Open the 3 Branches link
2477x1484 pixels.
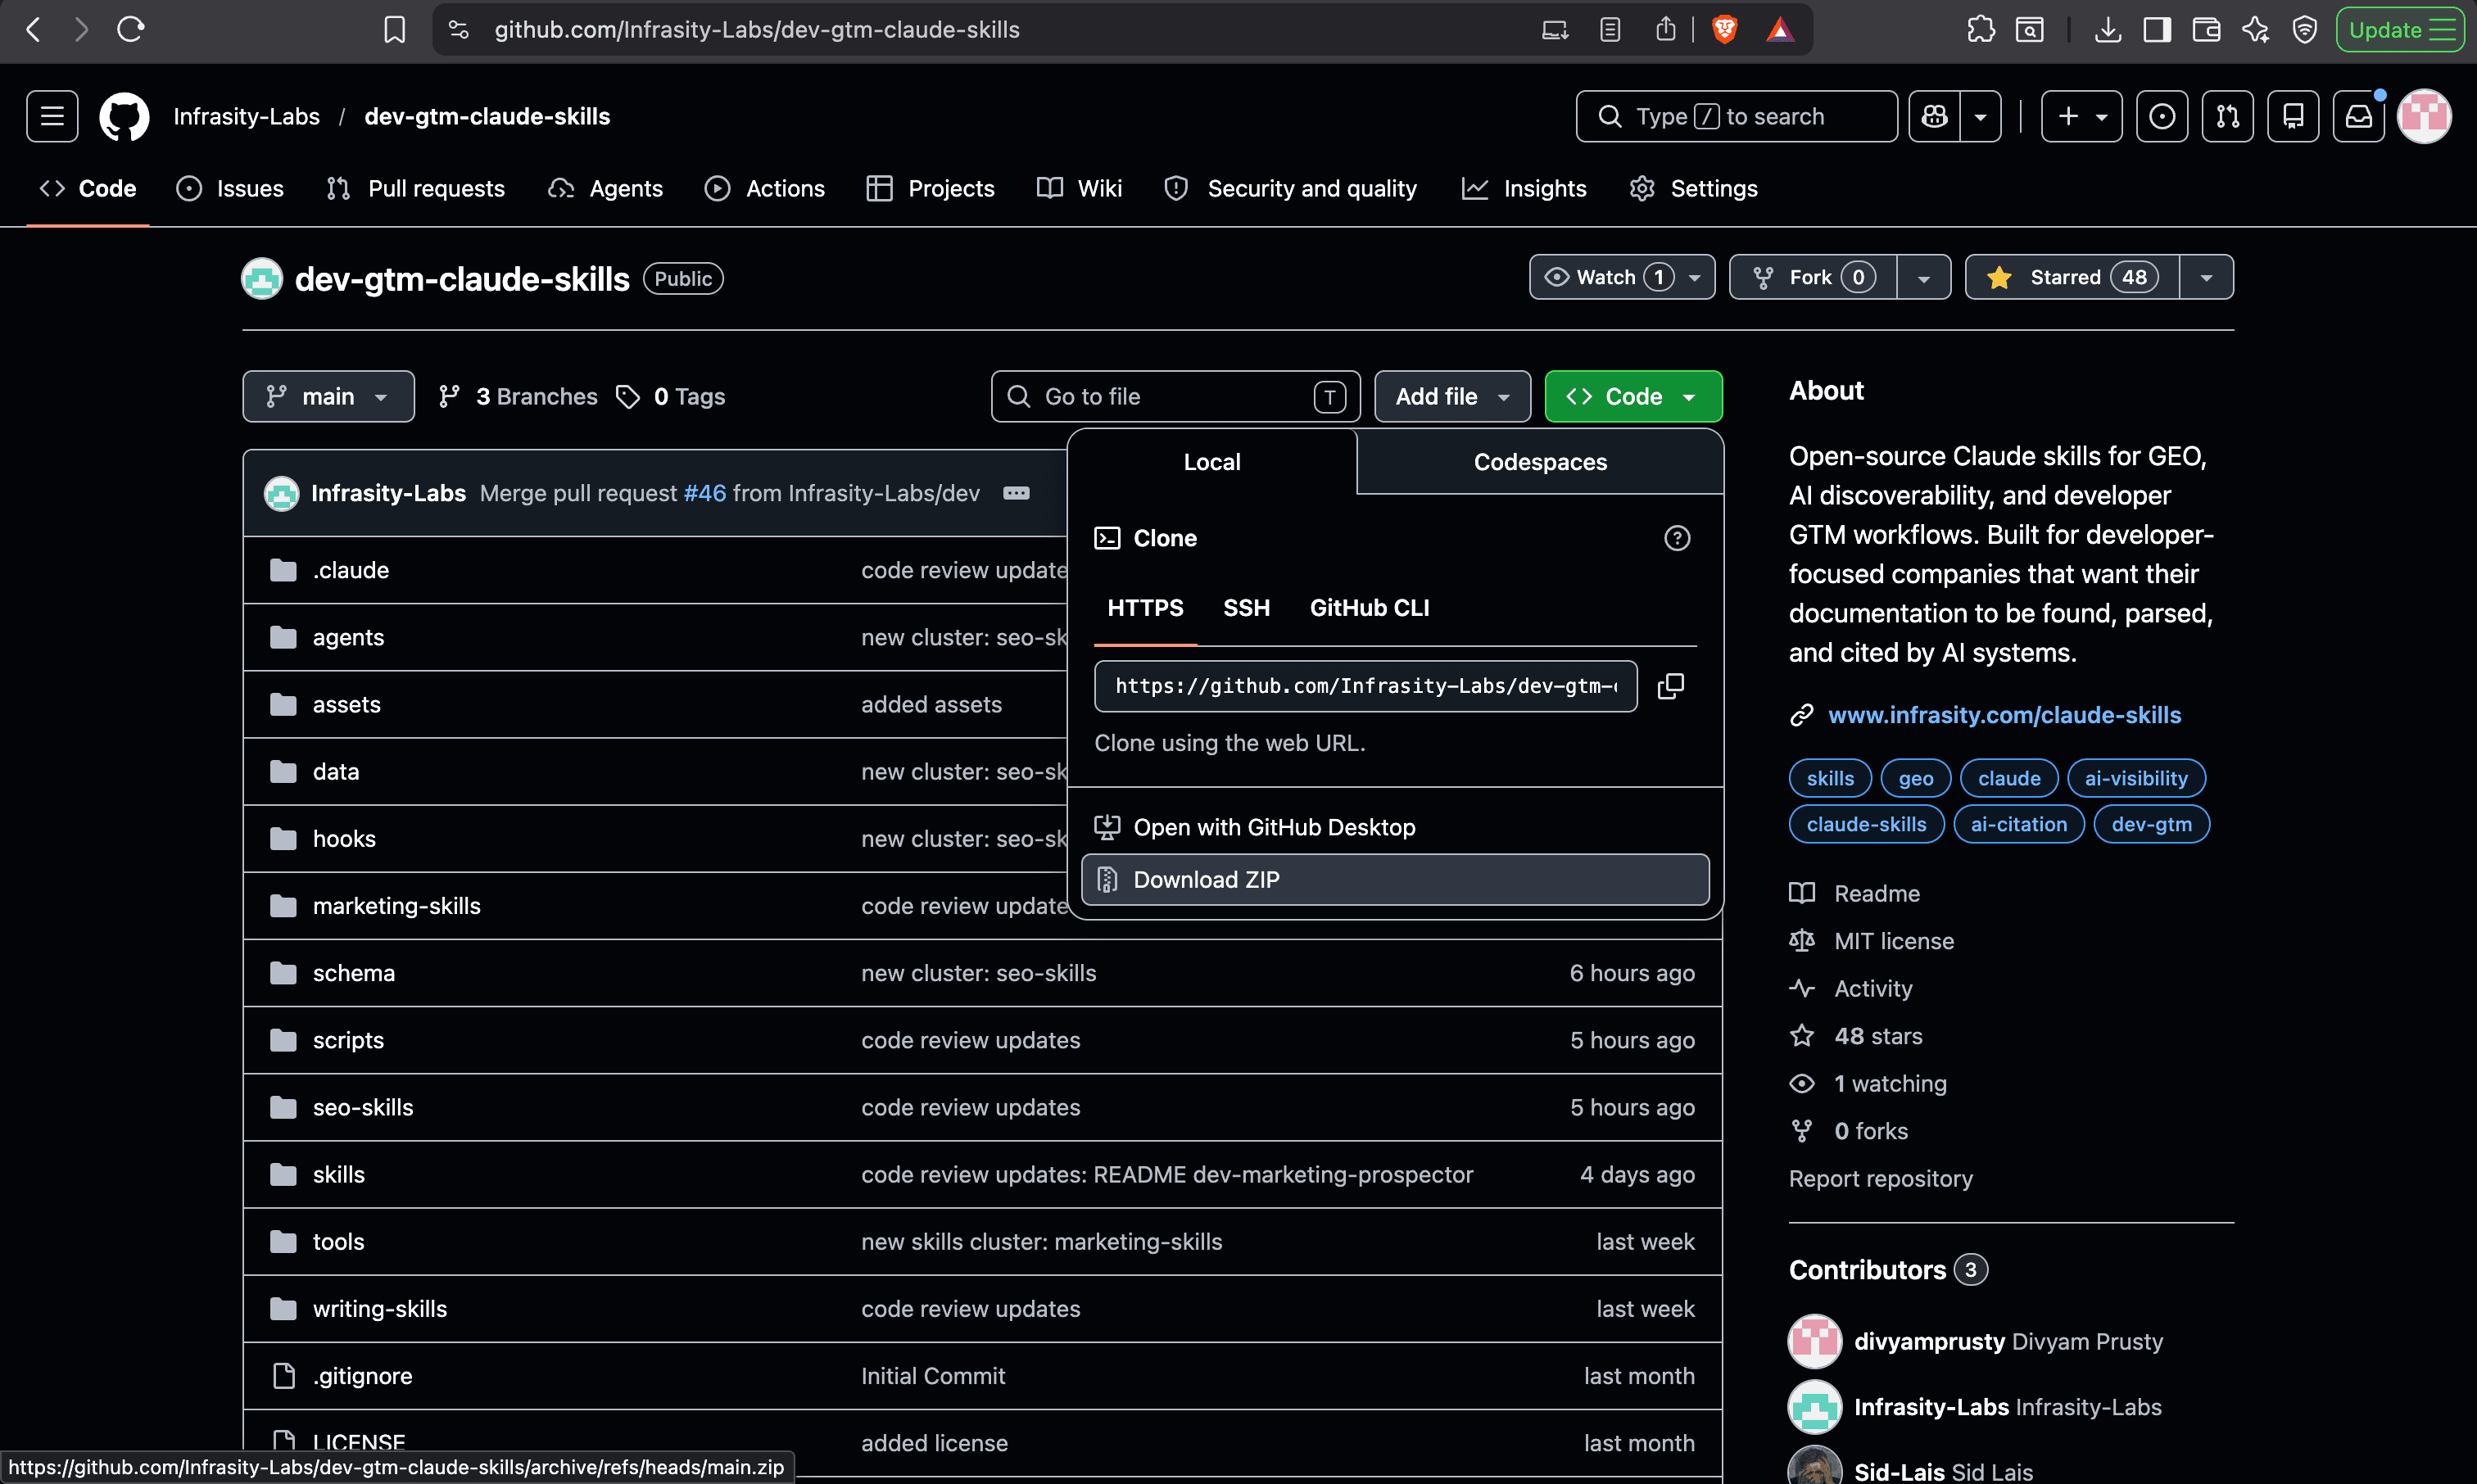tap(518, 397)
